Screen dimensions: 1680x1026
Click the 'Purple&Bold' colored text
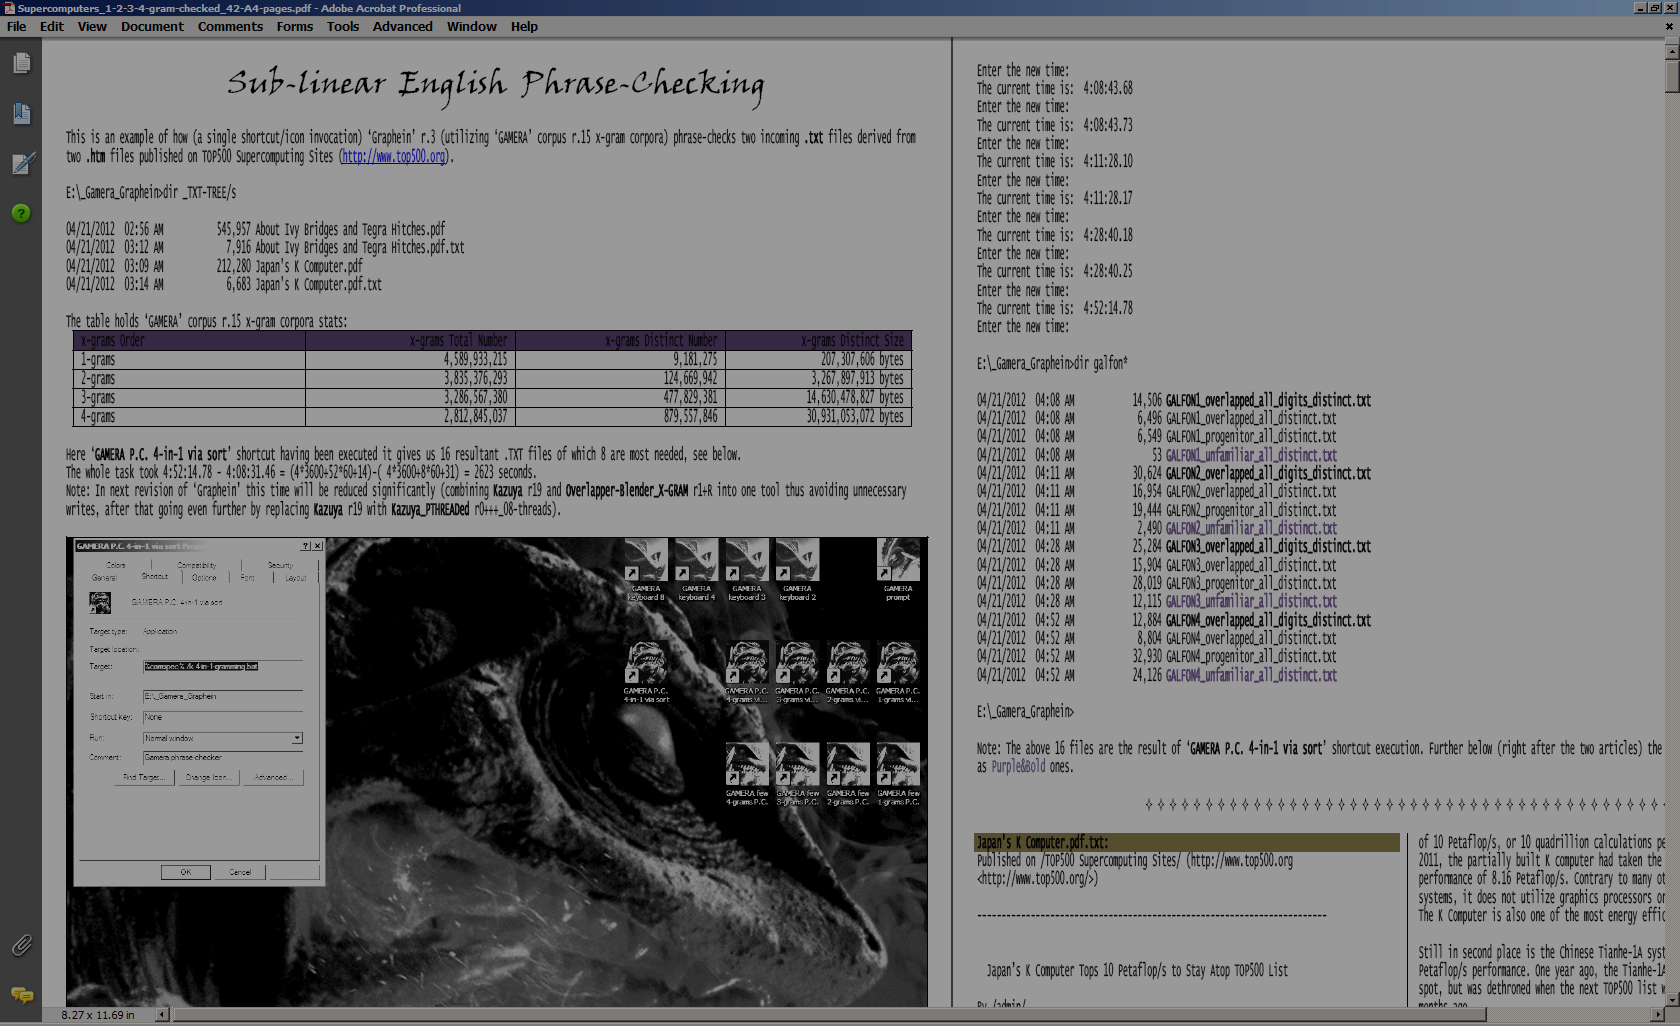click(1018, 767)
